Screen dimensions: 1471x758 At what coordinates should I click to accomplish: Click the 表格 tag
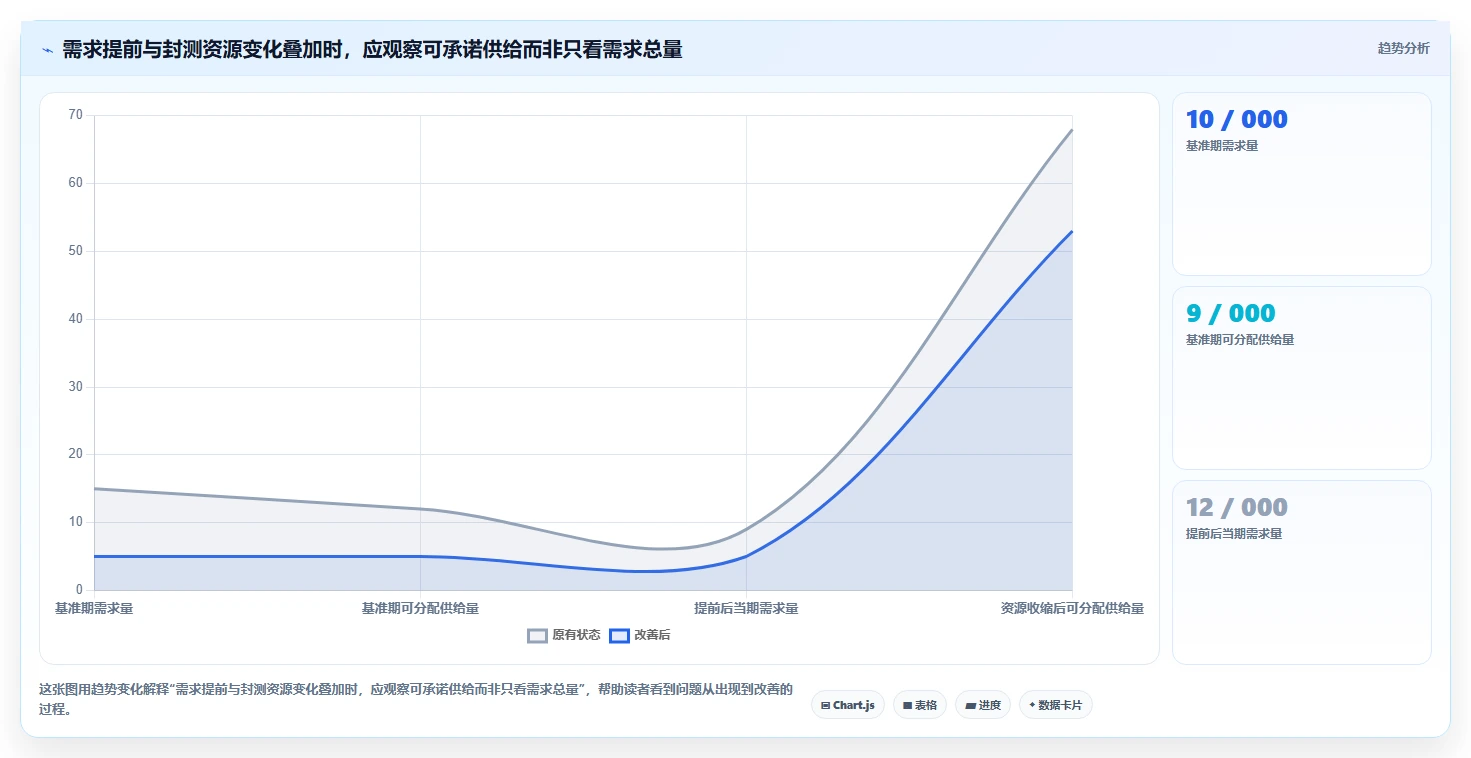(920, 705)
